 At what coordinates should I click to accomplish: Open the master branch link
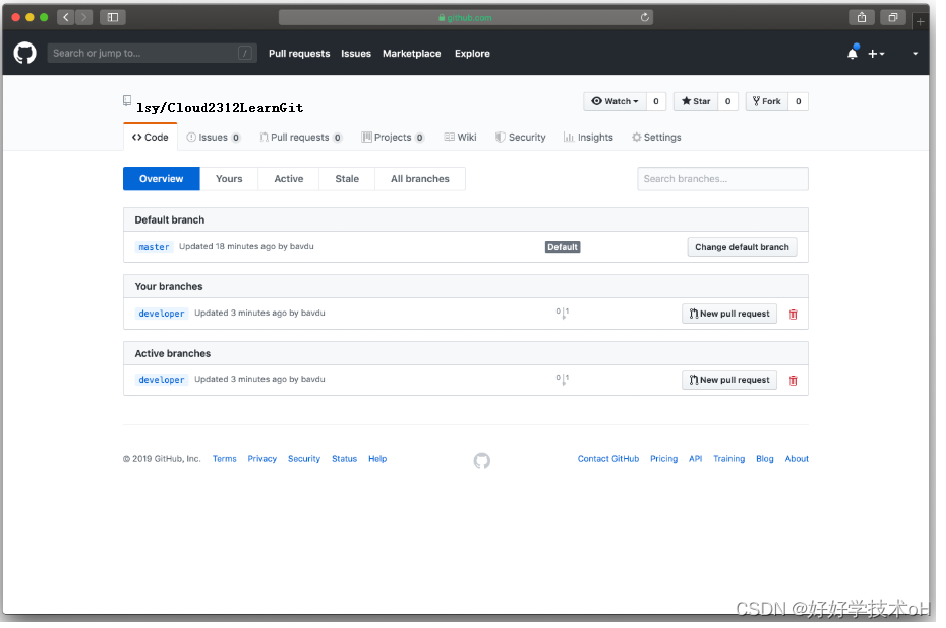[x=154, y=247]
